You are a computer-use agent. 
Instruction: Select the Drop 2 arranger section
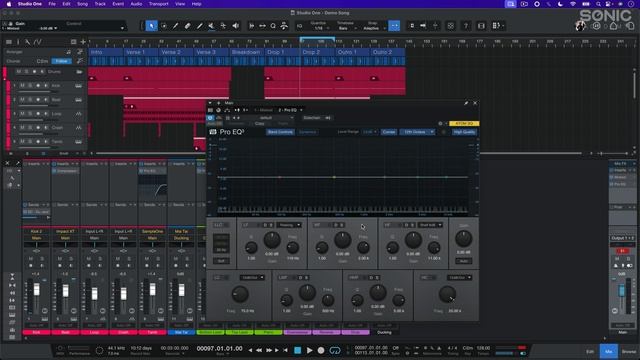[317, 52]
